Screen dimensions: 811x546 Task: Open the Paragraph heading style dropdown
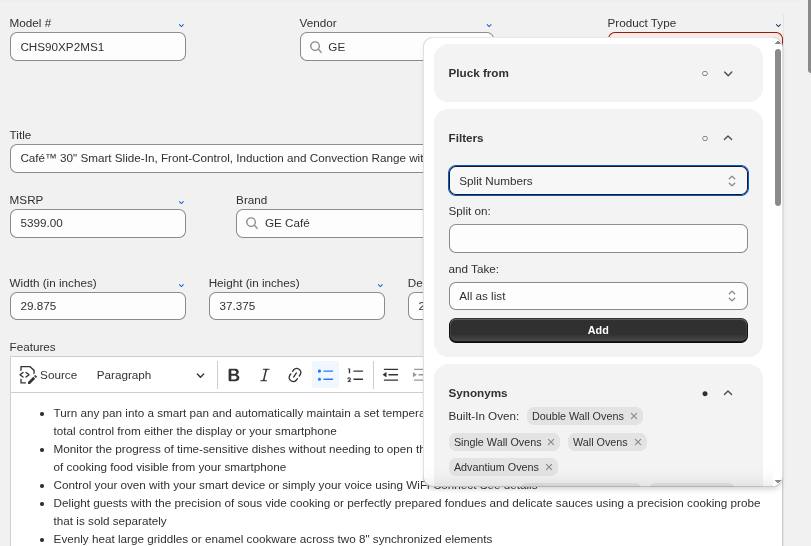(150, 375)
